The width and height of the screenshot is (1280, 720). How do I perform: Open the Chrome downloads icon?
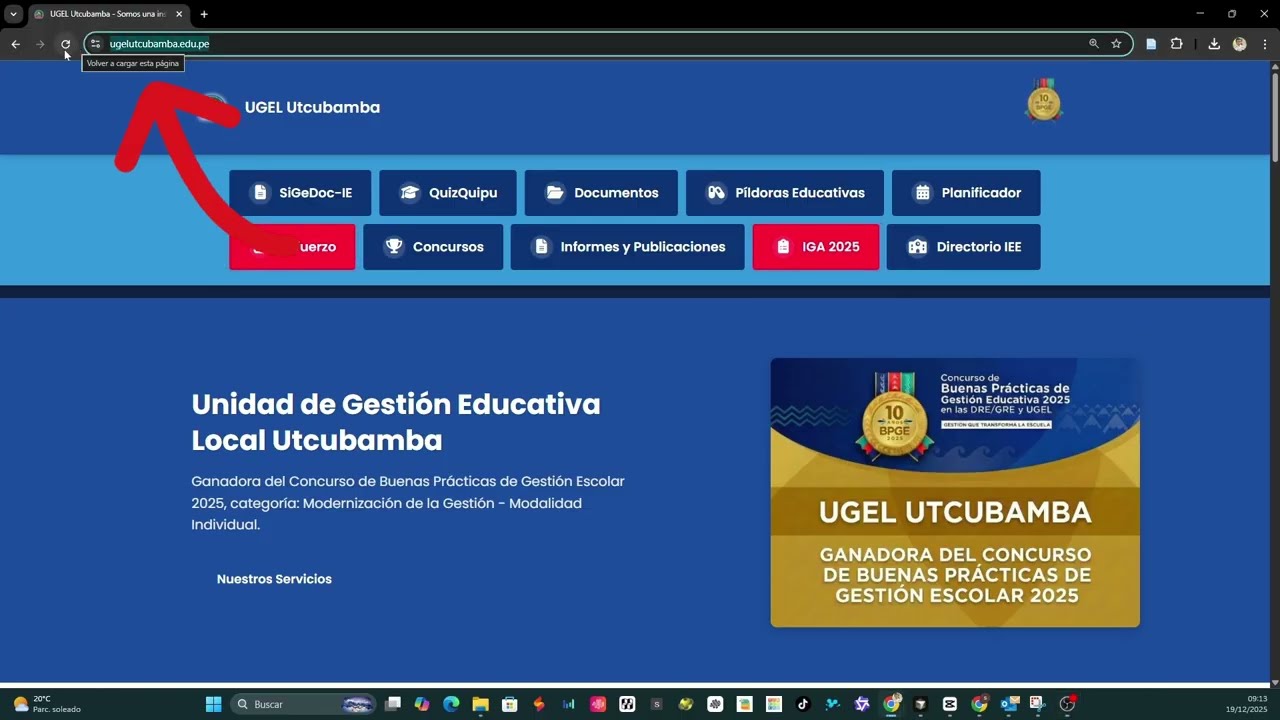click(1214, 44)
